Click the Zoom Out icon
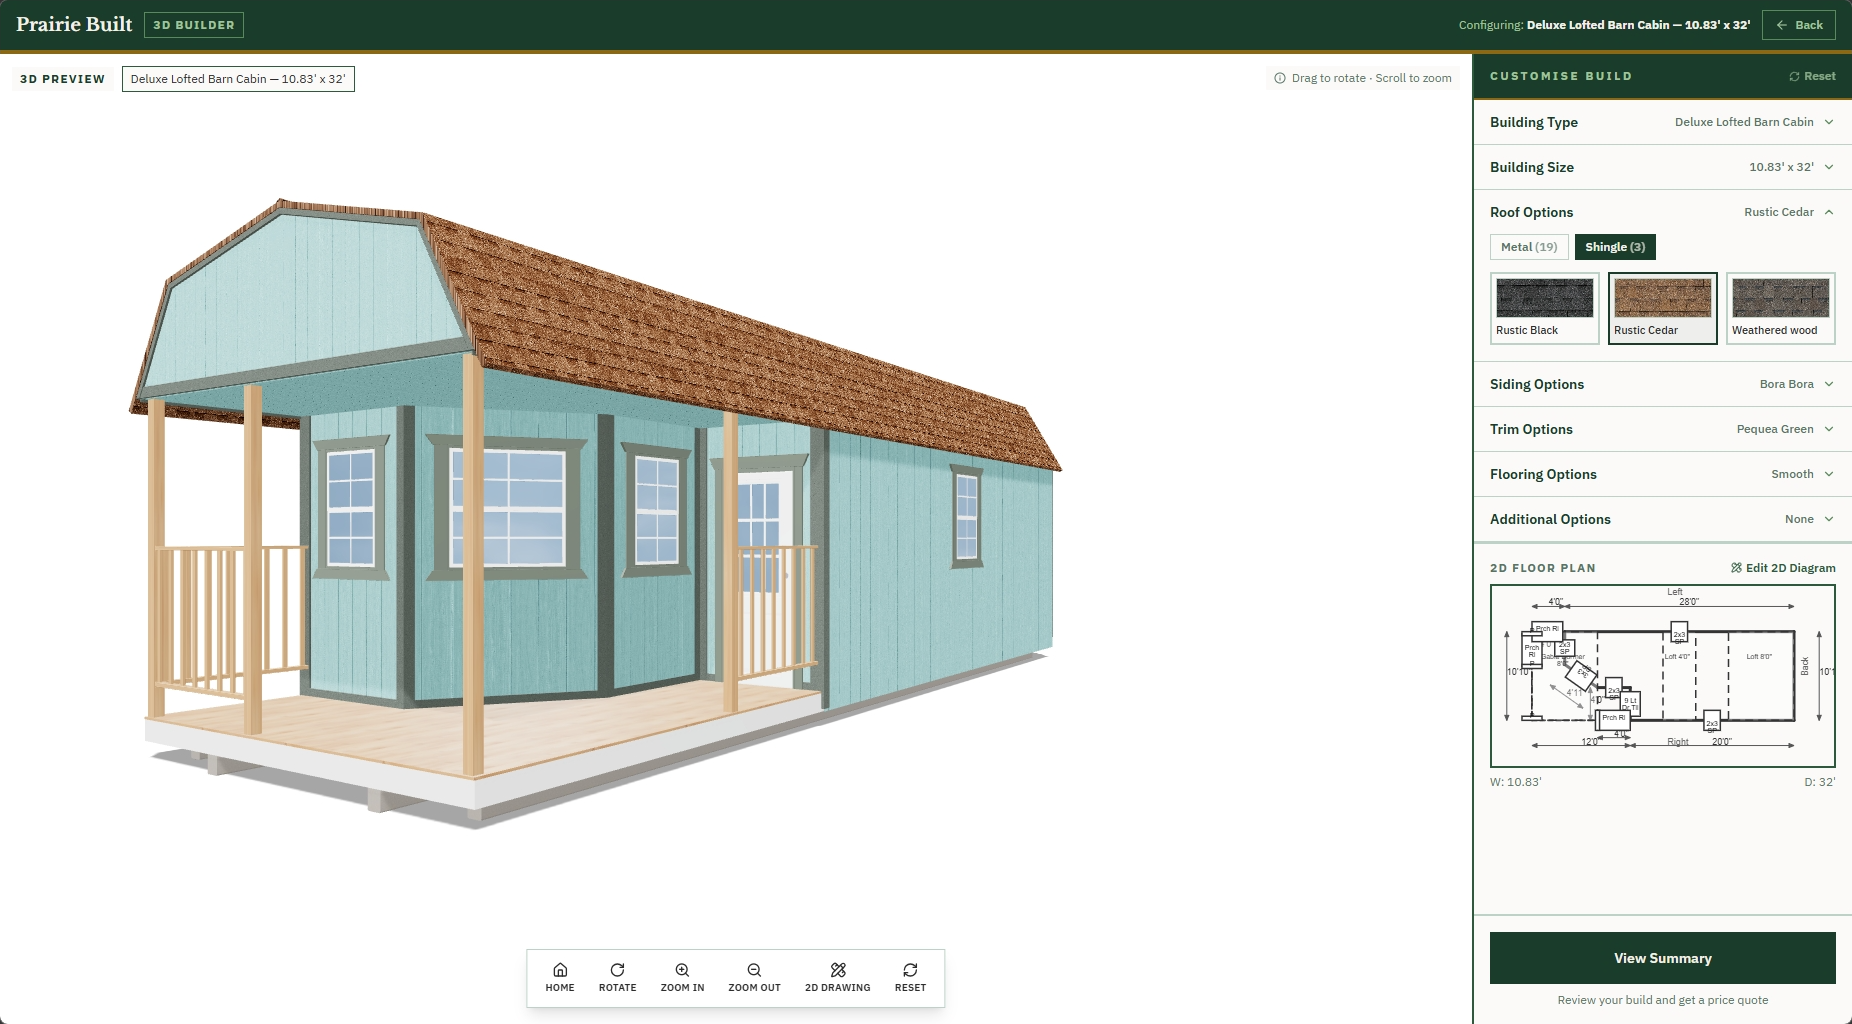Screen dimensions: 1852x1024 pos(754,970)
